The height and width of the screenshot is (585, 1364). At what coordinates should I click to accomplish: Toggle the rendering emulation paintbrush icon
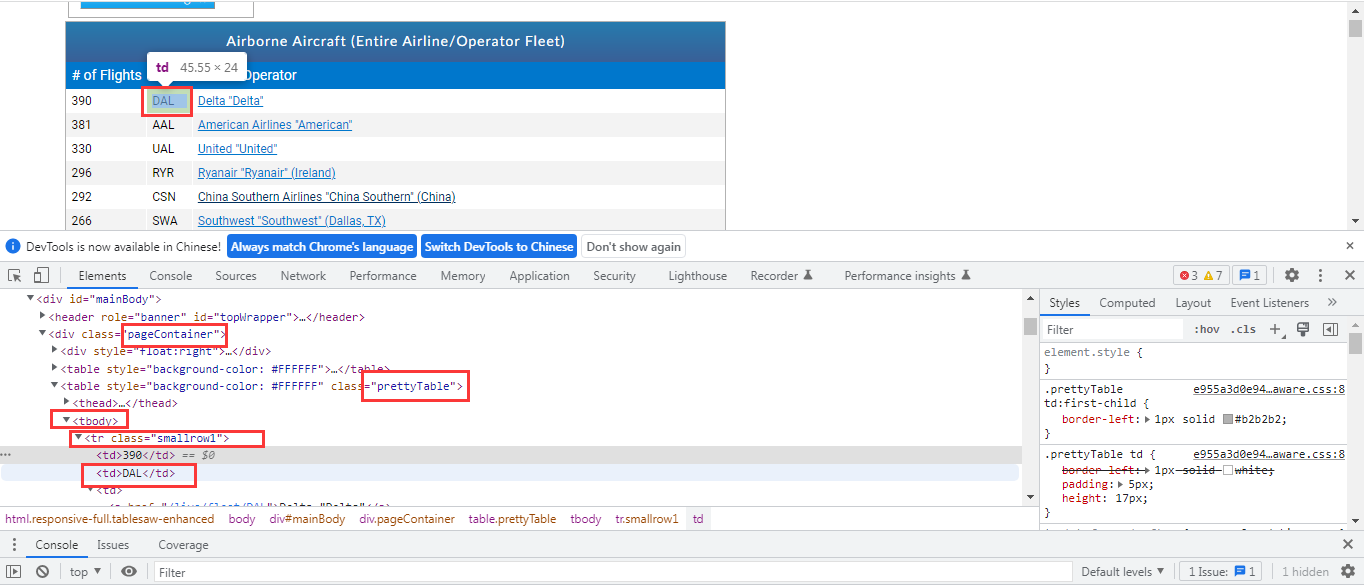(x=1302, y=329)
